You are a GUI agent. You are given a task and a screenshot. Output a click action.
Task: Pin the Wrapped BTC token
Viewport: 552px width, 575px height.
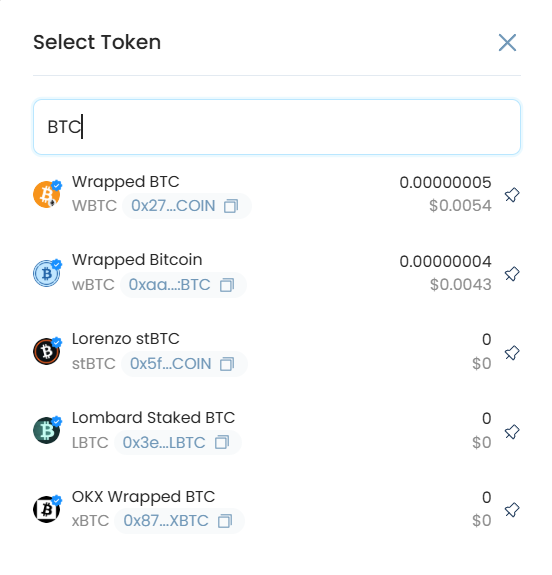coord(512,195)
